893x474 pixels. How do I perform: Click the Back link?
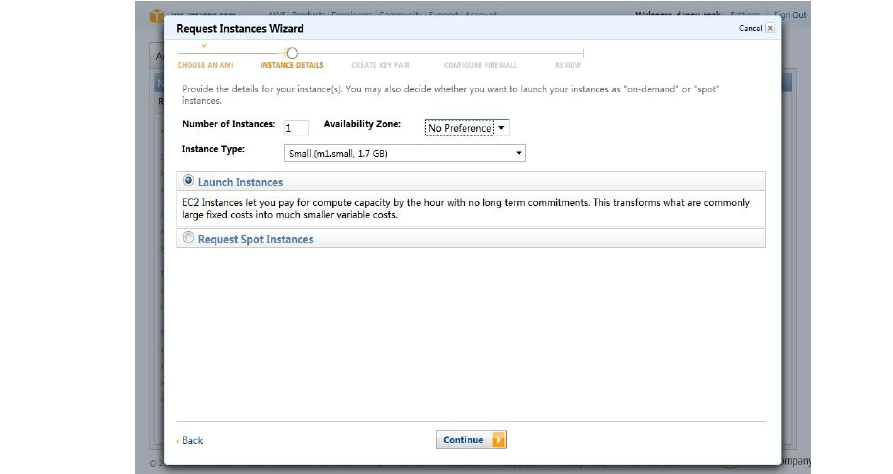[190, 440]
